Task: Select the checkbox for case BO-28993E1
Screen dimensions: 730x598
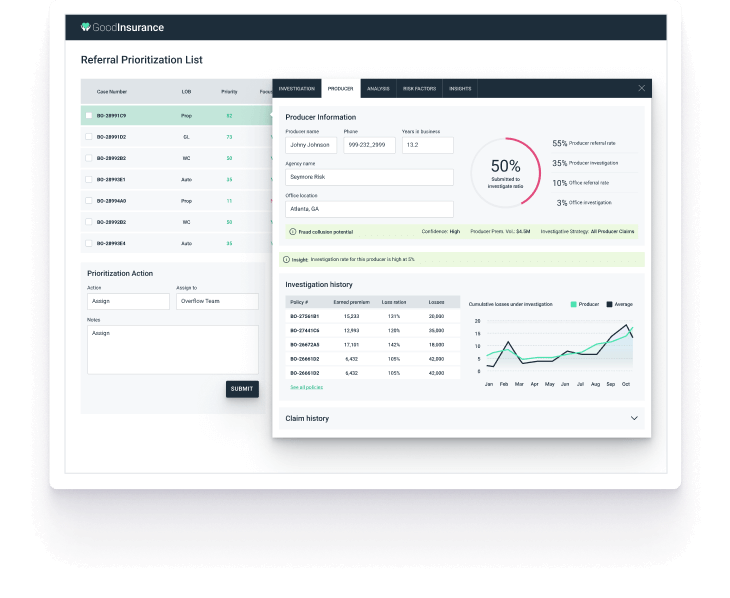Action: (88, 179)
